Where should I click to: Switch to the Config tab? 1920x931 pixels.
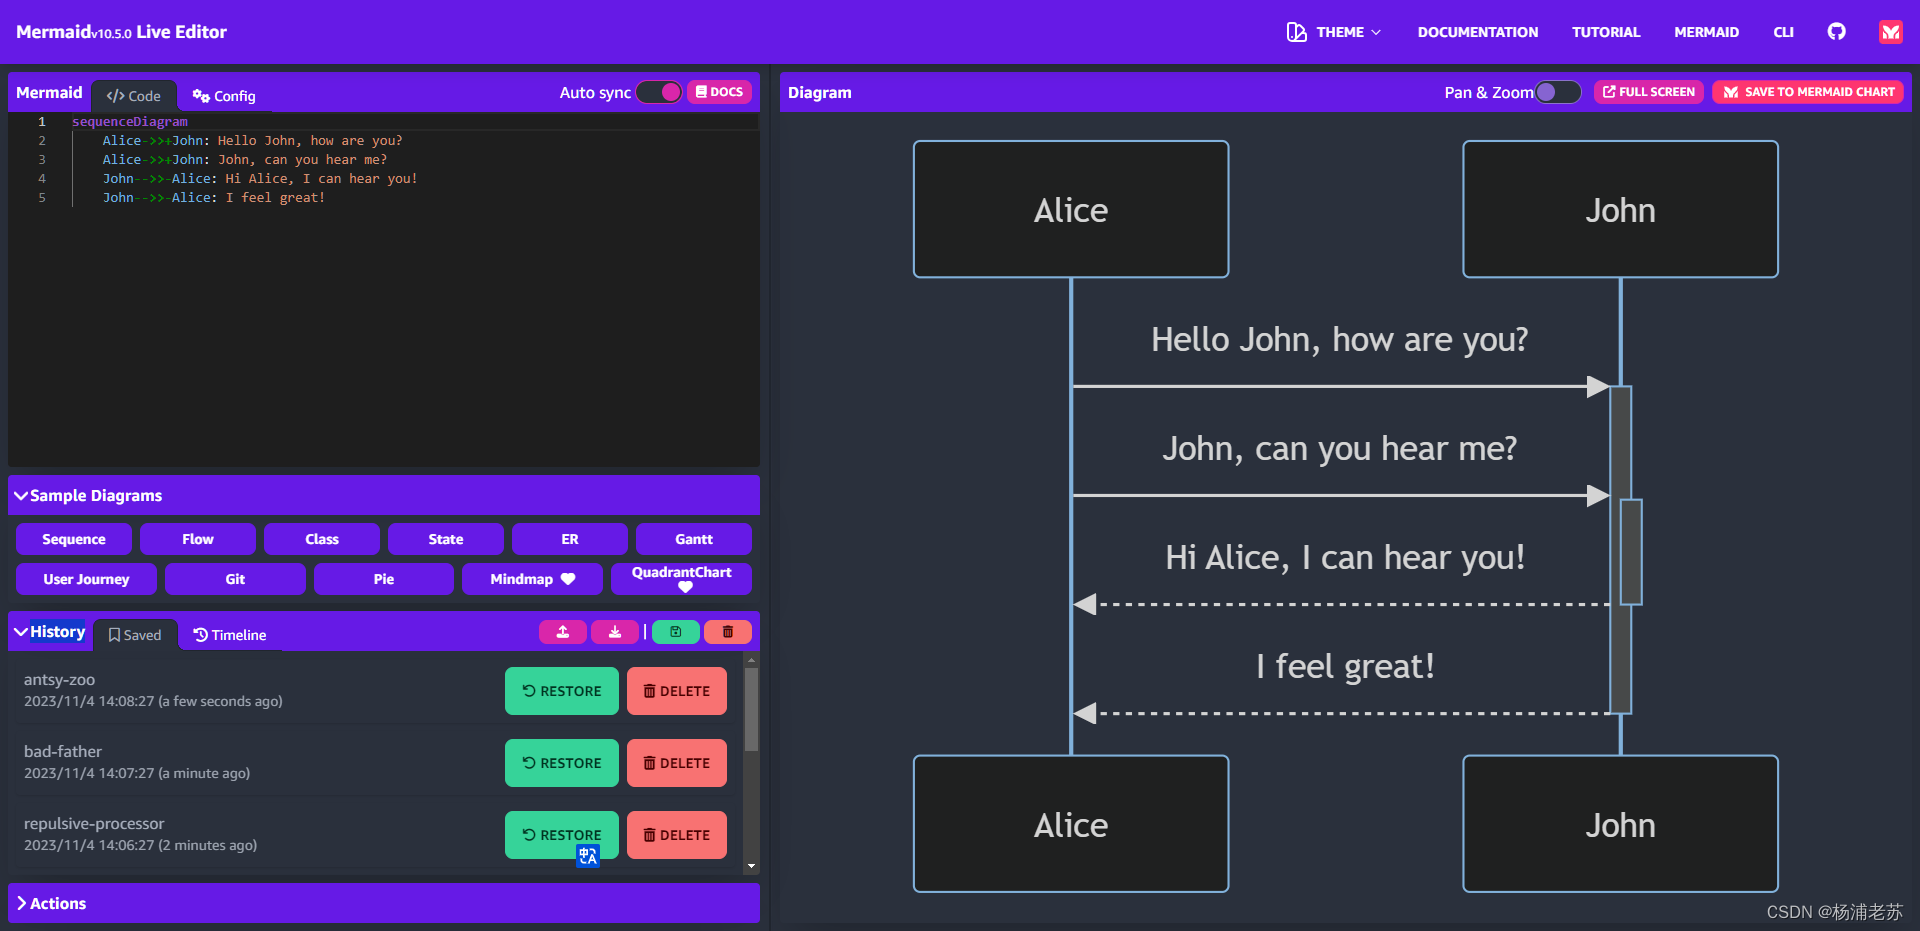pos(224,96)
